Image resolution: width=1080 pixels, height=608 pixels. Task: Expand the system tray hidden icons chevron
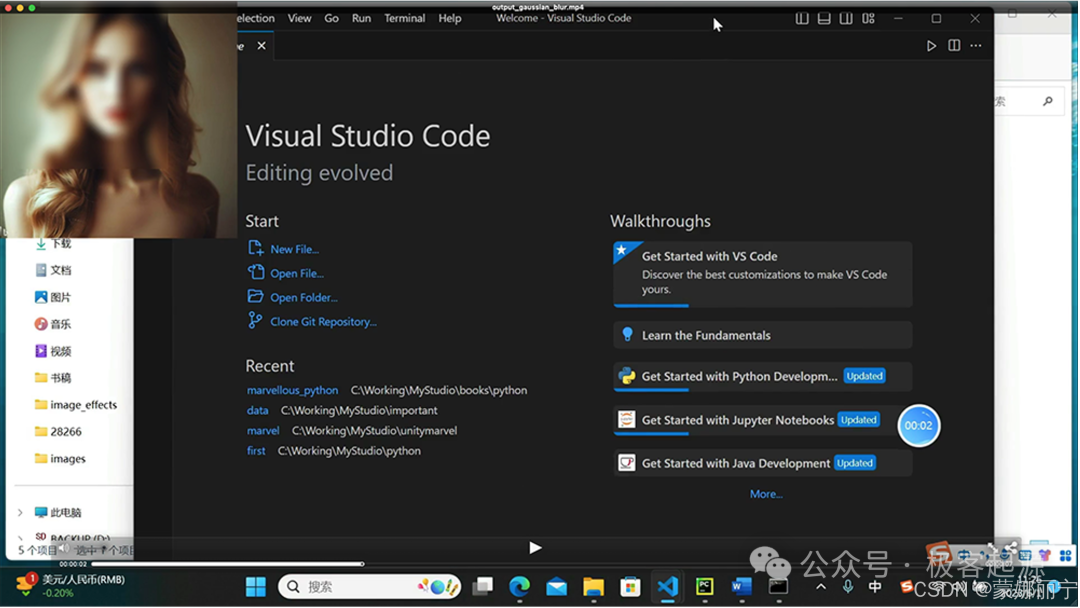(x=820, y=587)
